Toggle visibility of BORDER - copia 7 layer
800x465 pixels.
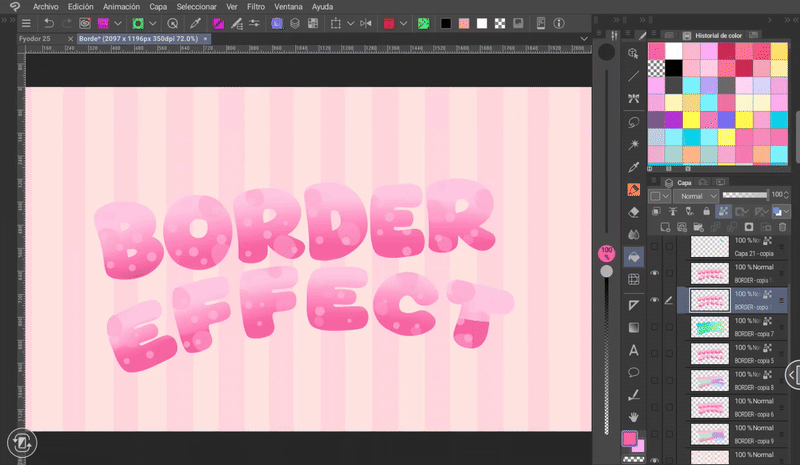pyautogui.click(x=655, y=325)
